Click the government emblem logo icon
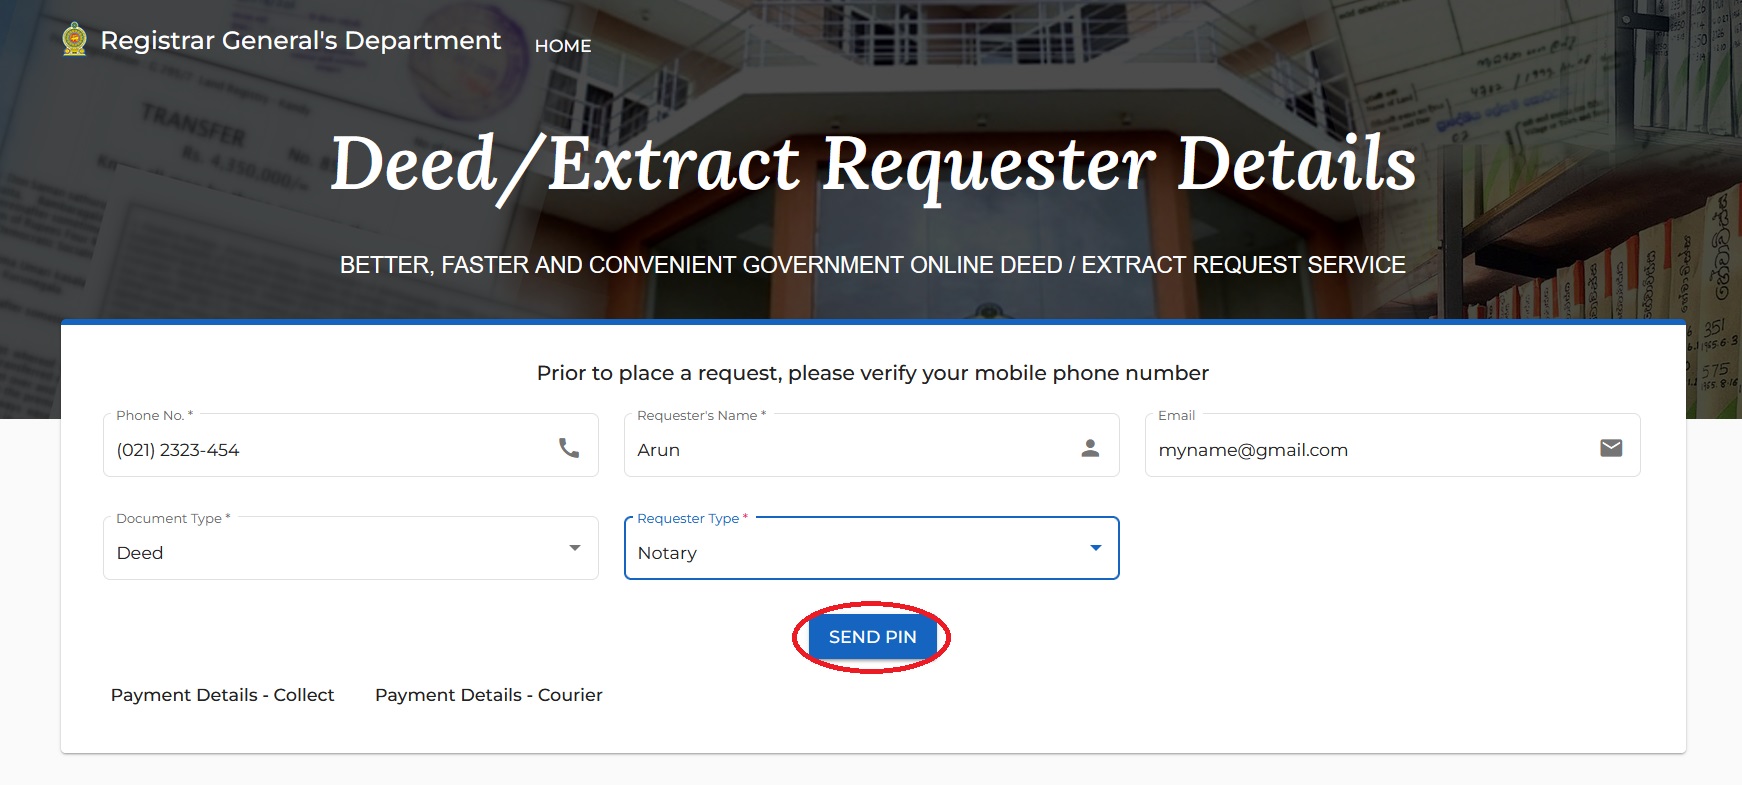 [x=74, y=40]
